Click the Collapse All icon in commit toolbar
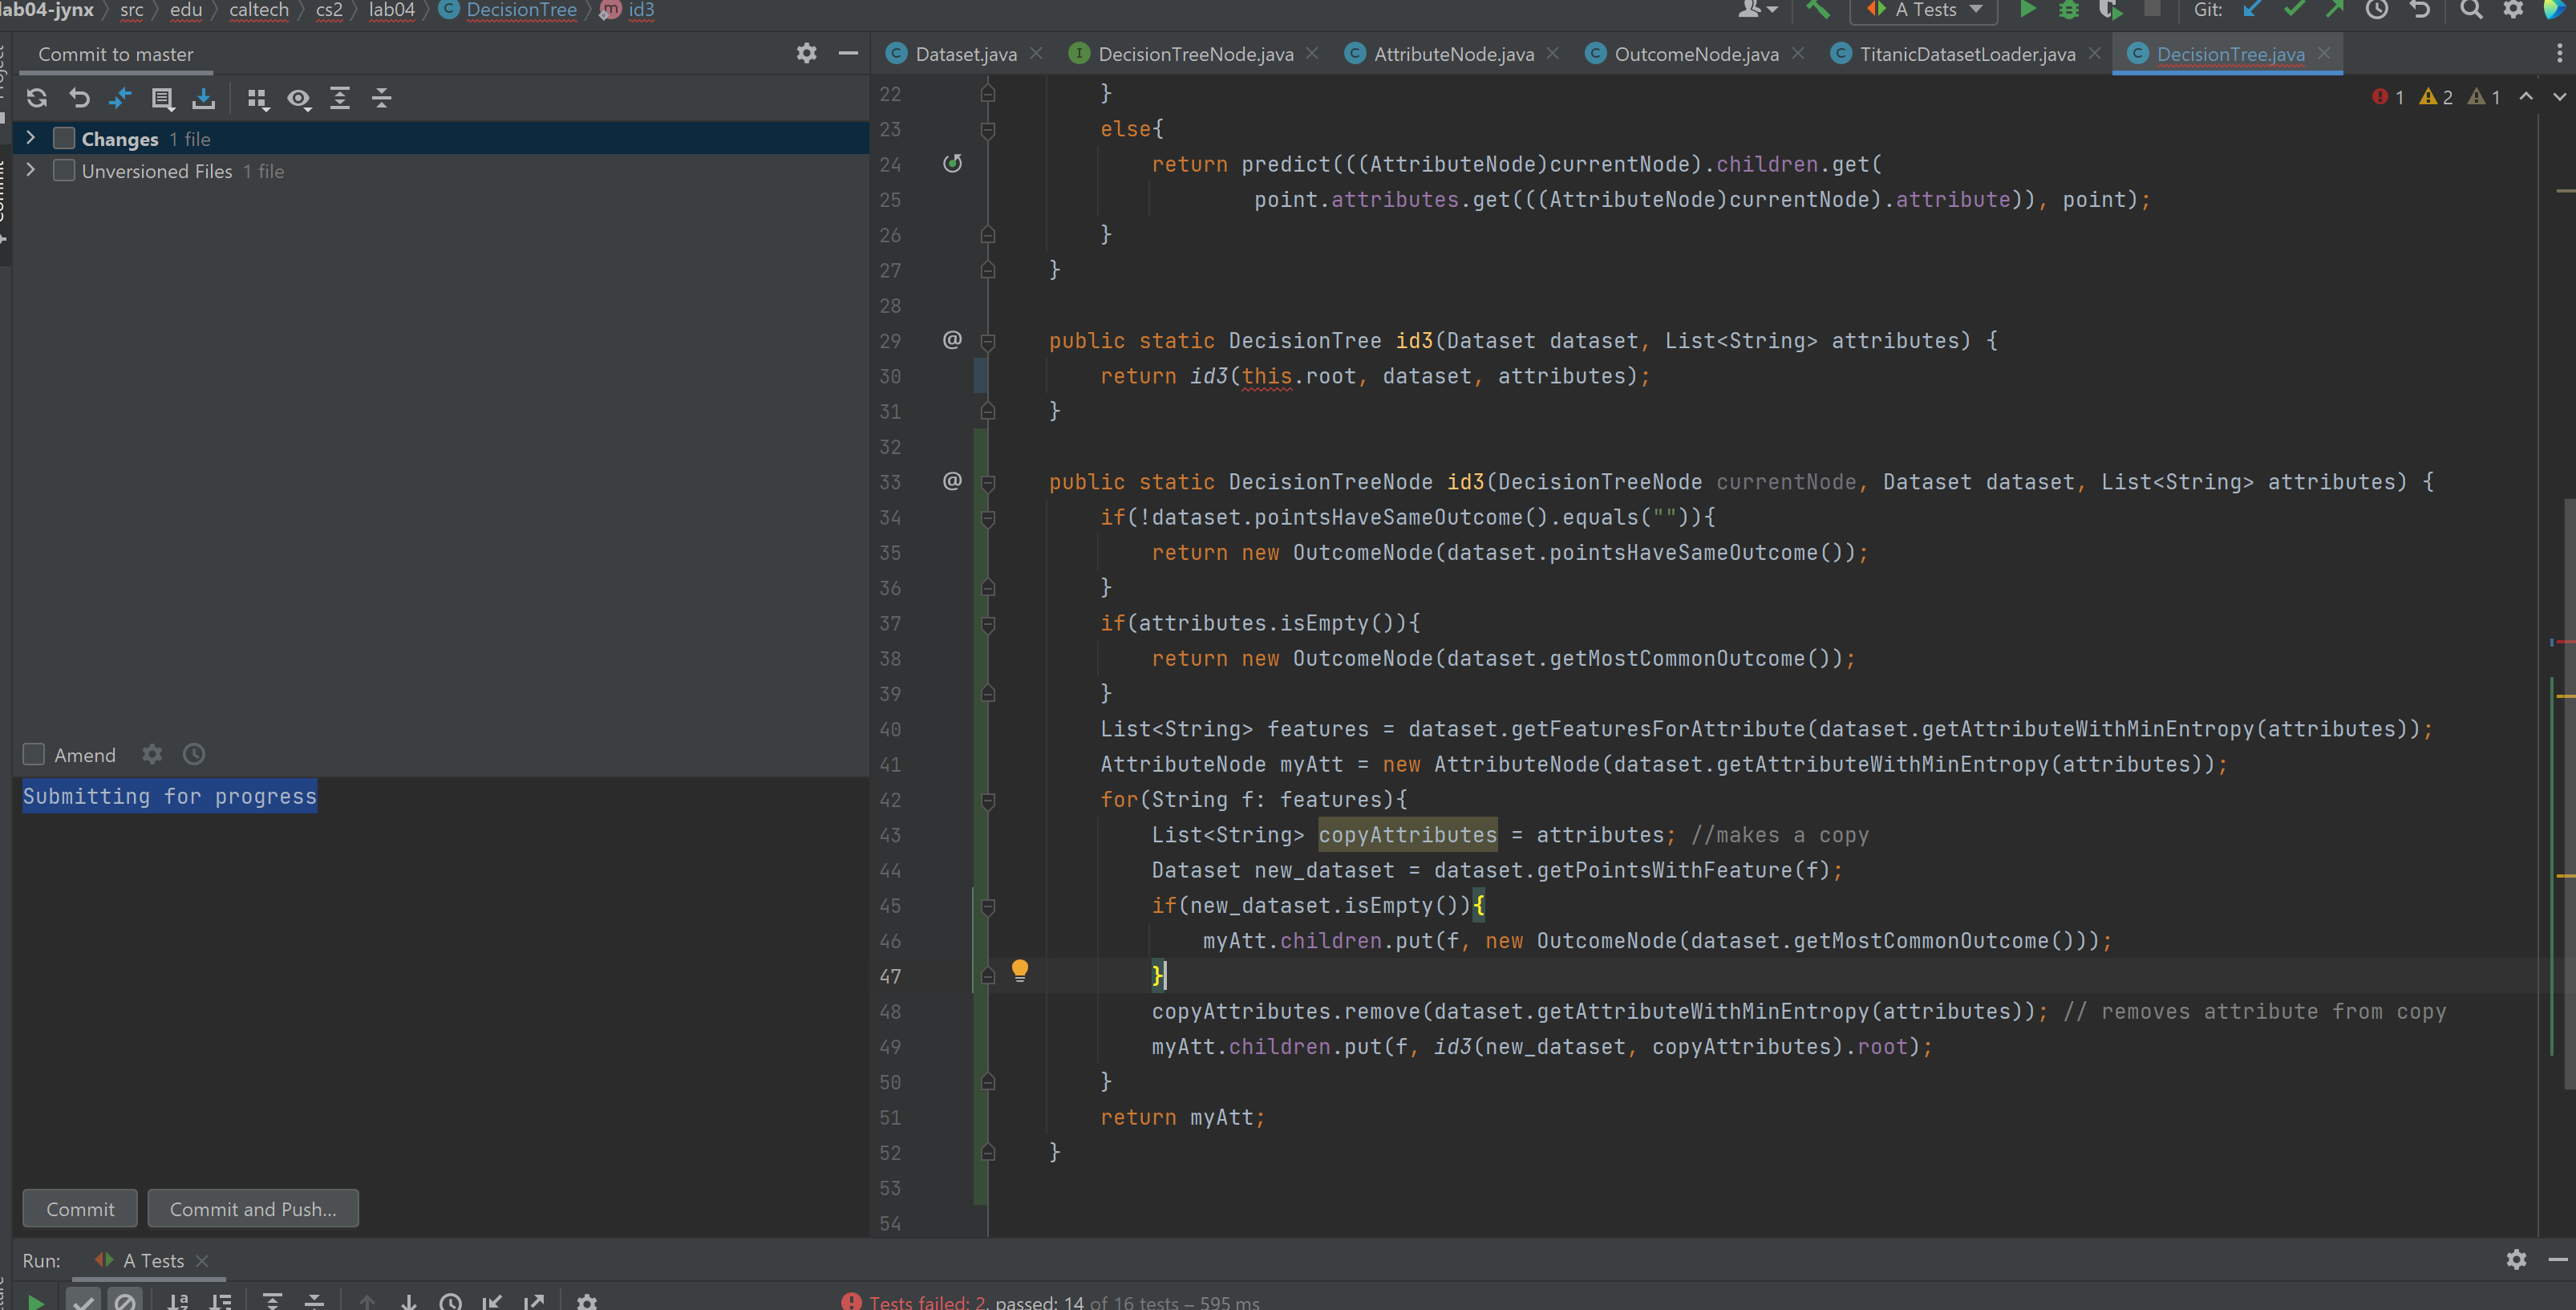The image size is (2576, 1310). [x=382, y=98]
